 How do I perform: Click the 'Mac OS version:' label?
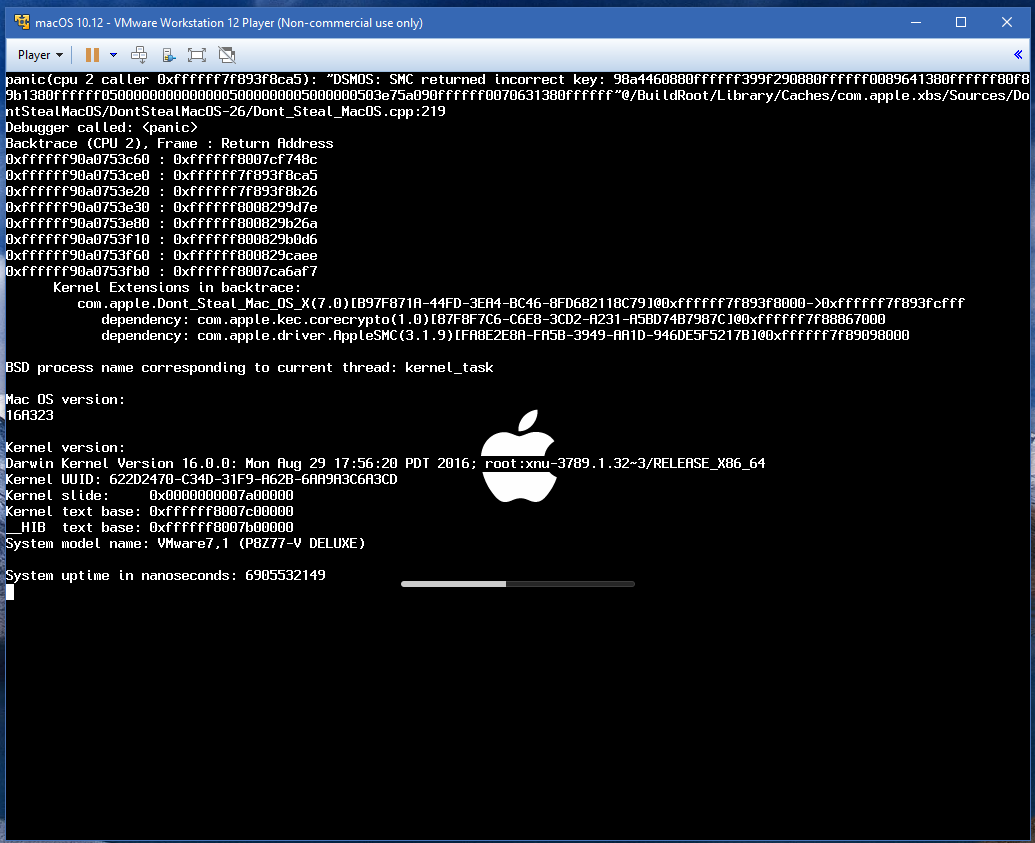click(65, 399)
